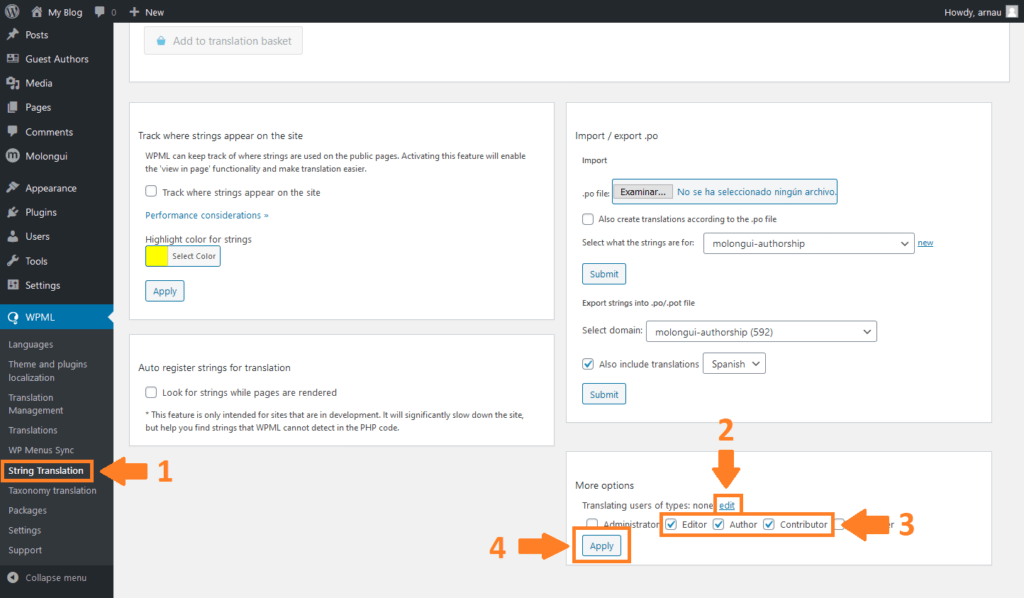The height and width of the screenshot is (598, 1024).
Task: Click Examinar to browse for .po file
Action: (643, 192)
